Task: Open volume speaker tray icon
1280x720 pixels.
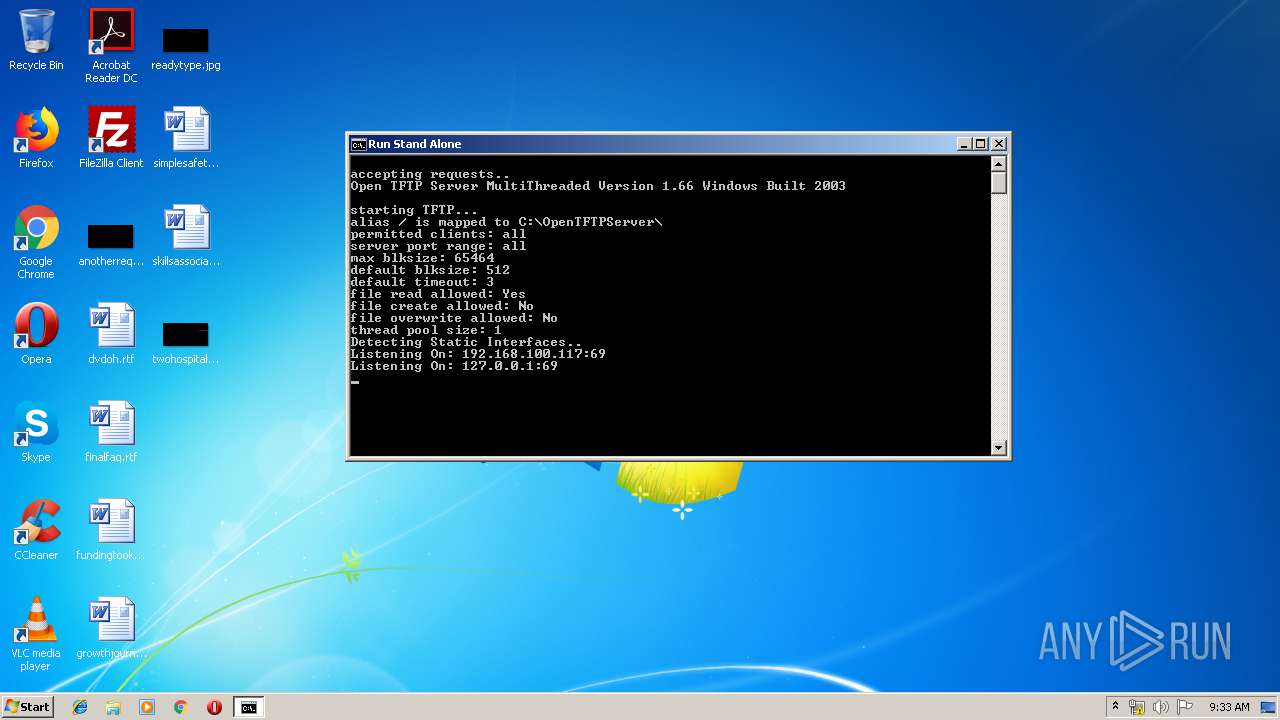Action: [1161, 707]
